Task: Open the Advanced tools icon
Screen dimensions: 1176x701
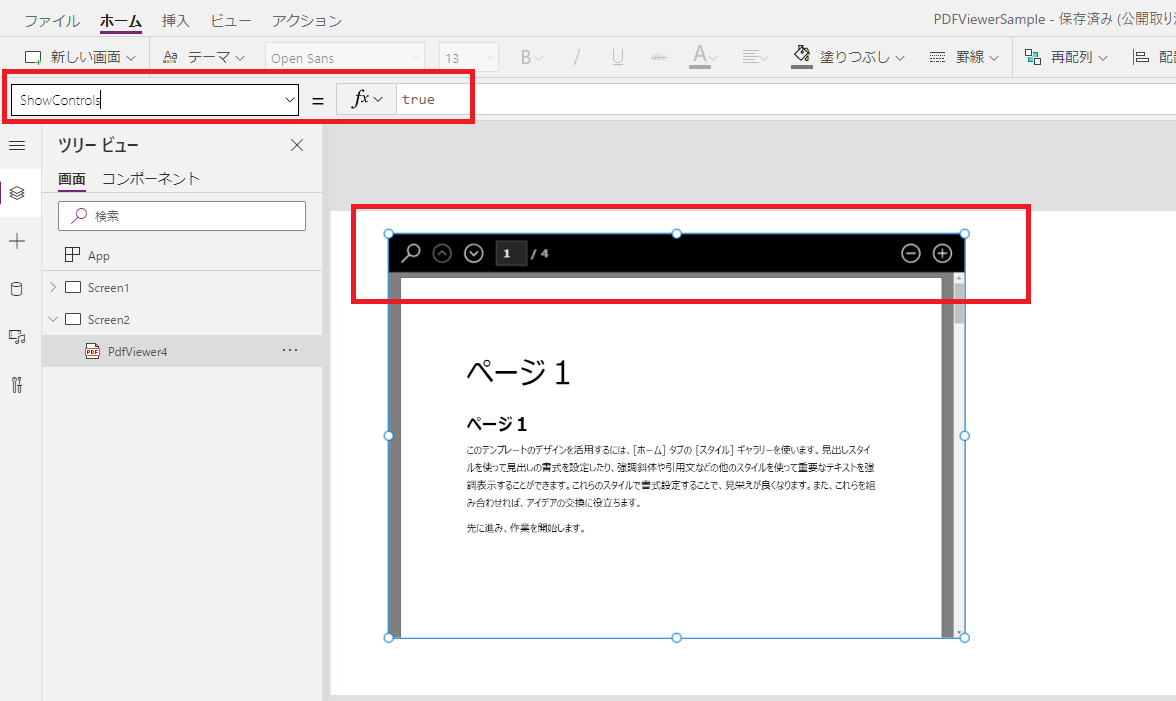Action: coord(17,385)
